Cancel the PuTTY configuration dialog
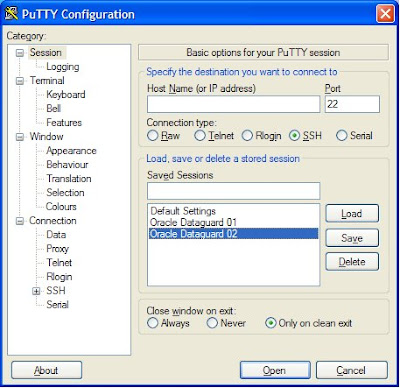 (x=352, y=370)
